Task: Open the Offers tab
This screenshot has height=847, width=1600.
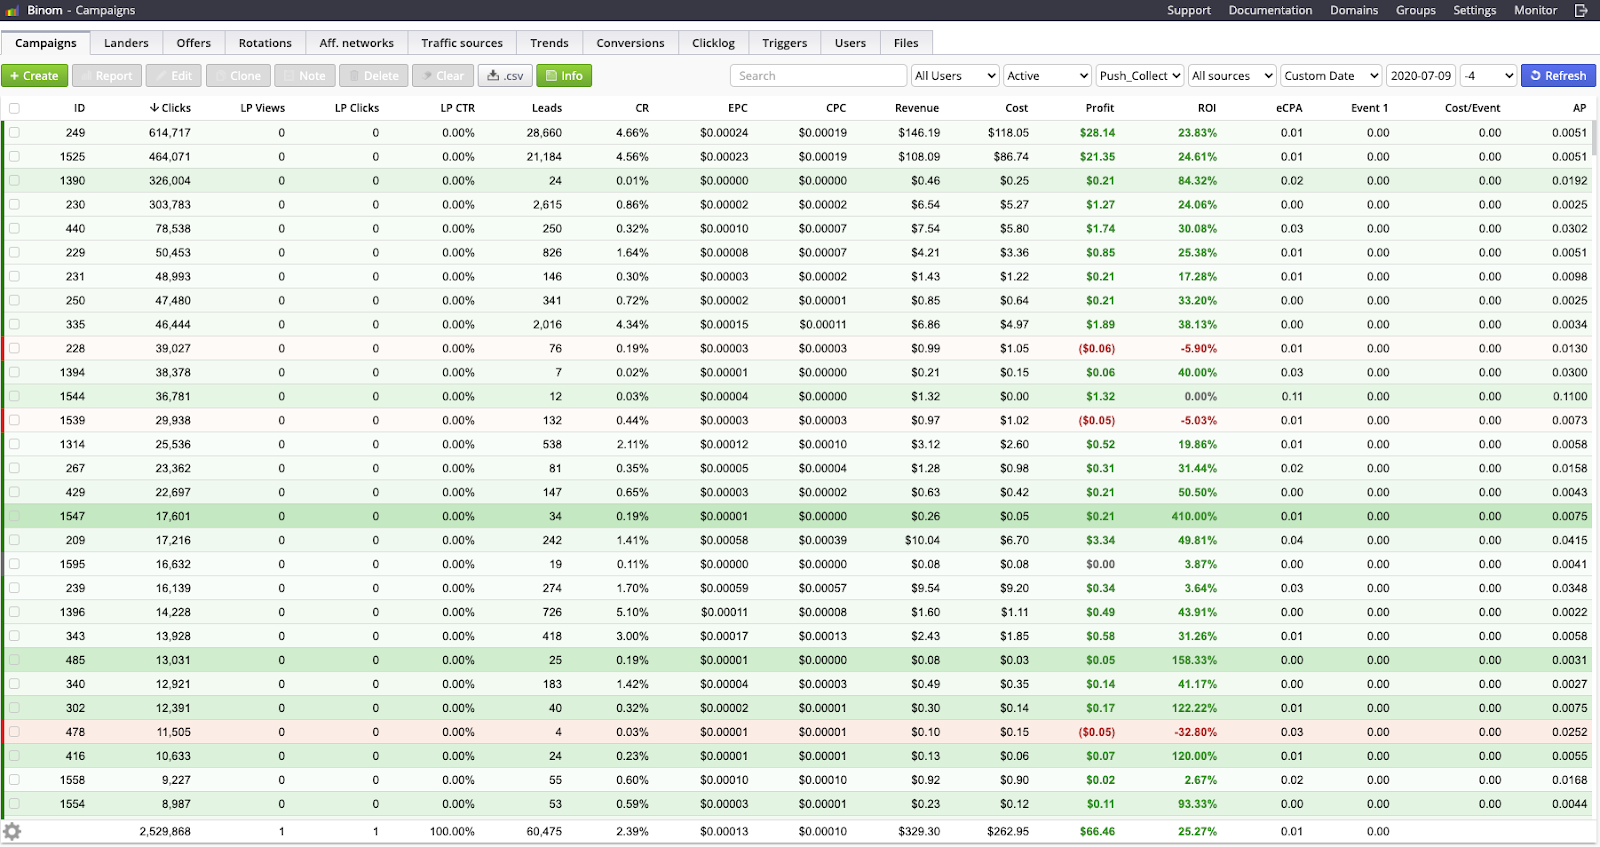Action: point(194,43)
